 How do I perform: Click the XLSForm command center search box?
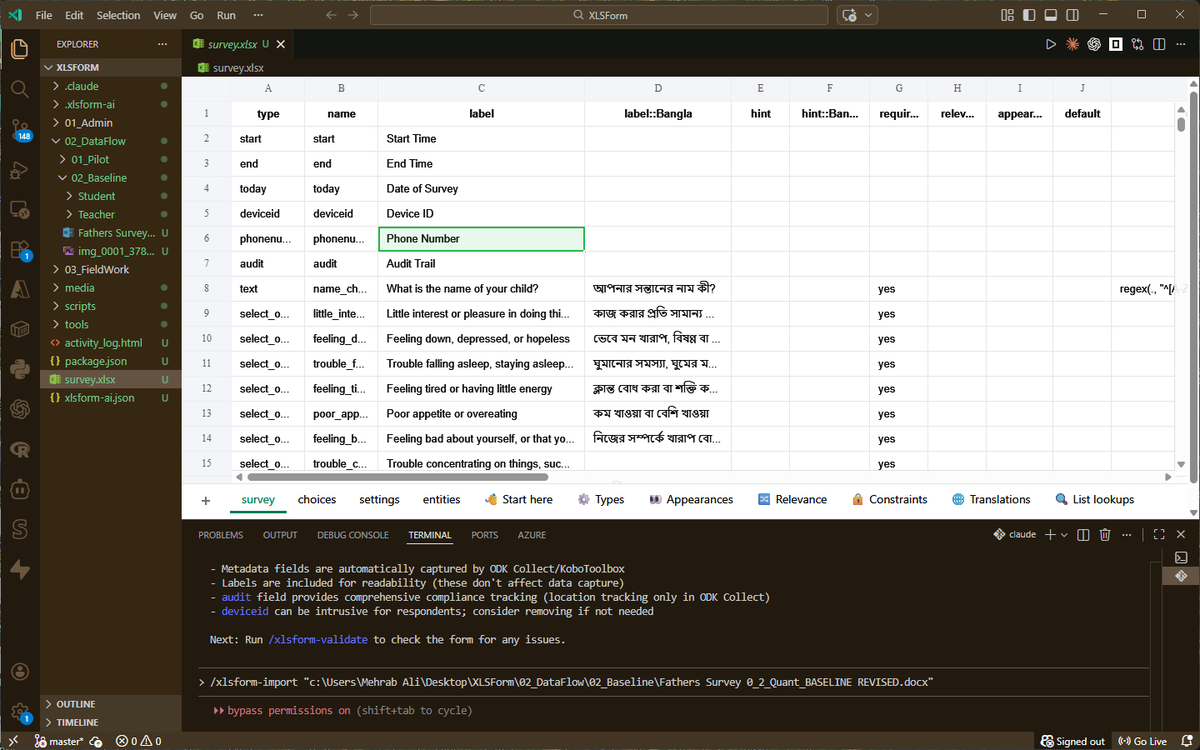[x=600, y=15]
